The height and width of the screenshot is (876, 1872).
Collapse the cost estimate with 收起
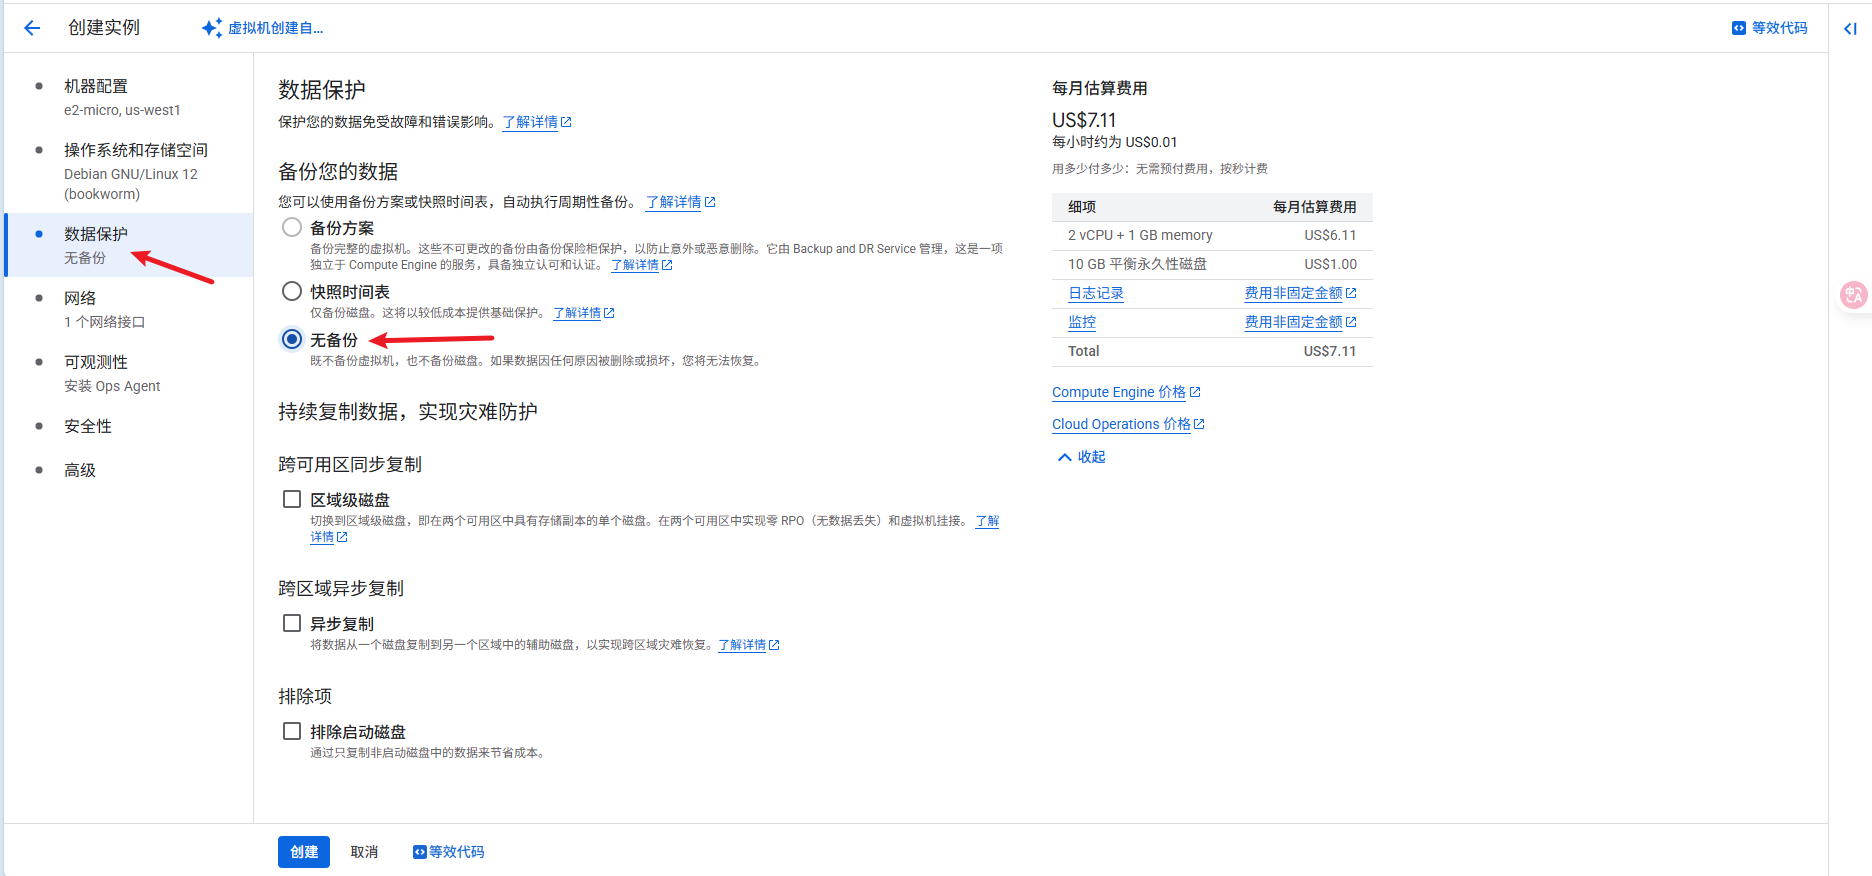click(x=1081, y=457)
